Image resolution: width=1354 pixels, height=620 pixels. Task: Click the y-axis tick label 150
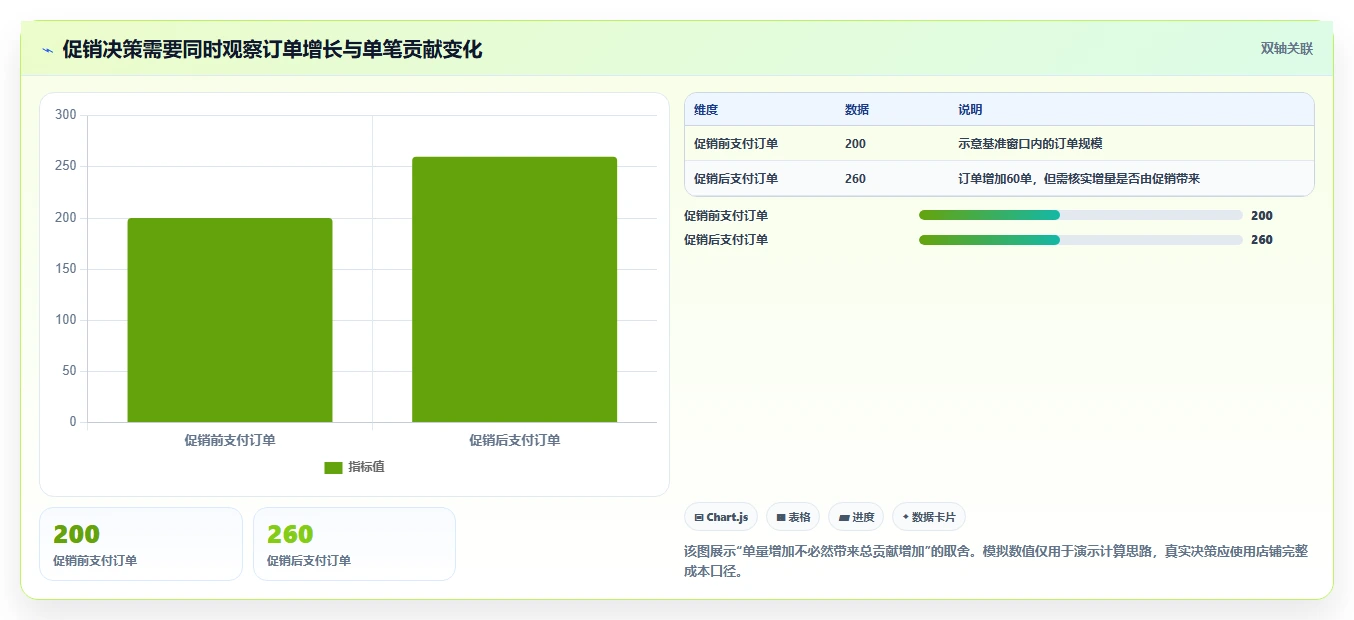66,269
